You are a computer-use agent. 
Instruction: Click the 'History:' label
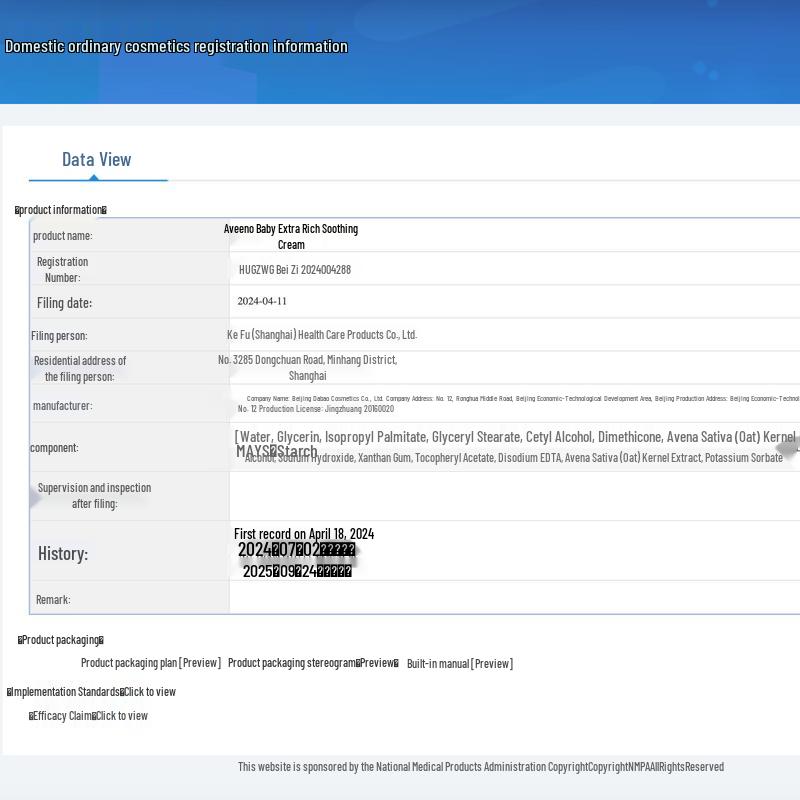point(63,554)
